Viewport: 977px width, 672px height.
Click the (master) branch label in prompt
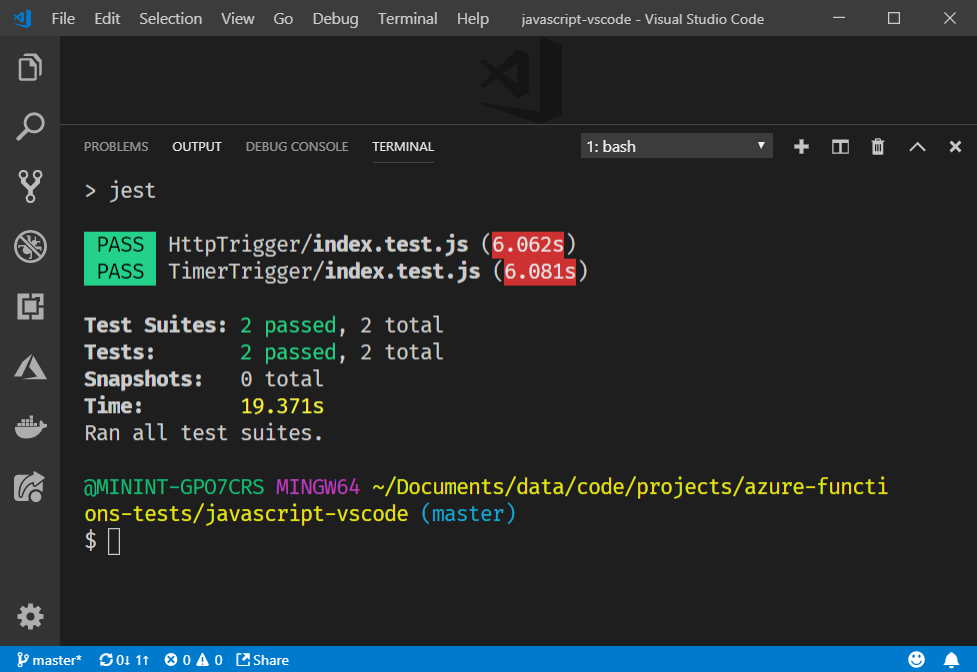(469, 514)
